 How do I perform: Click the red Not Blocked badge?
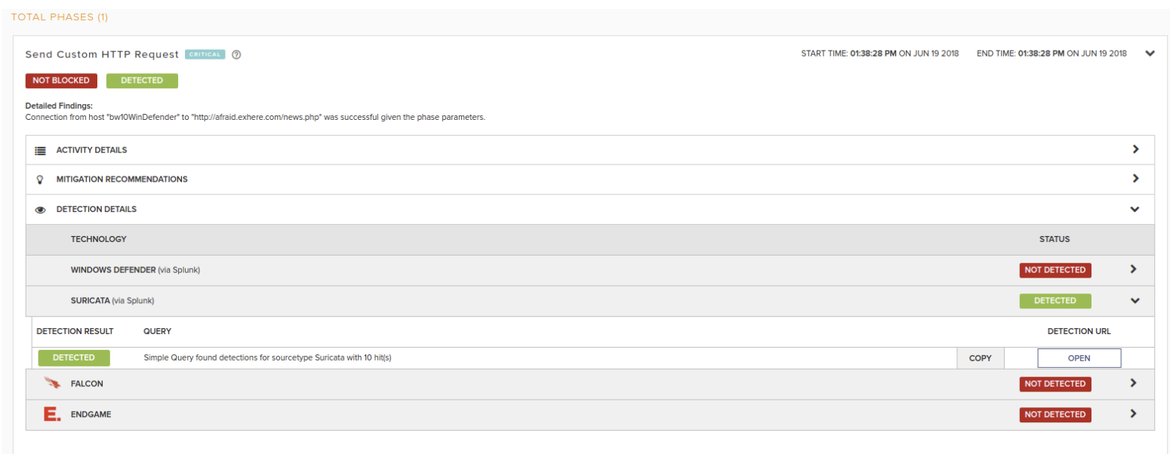(x=62, y=80)
